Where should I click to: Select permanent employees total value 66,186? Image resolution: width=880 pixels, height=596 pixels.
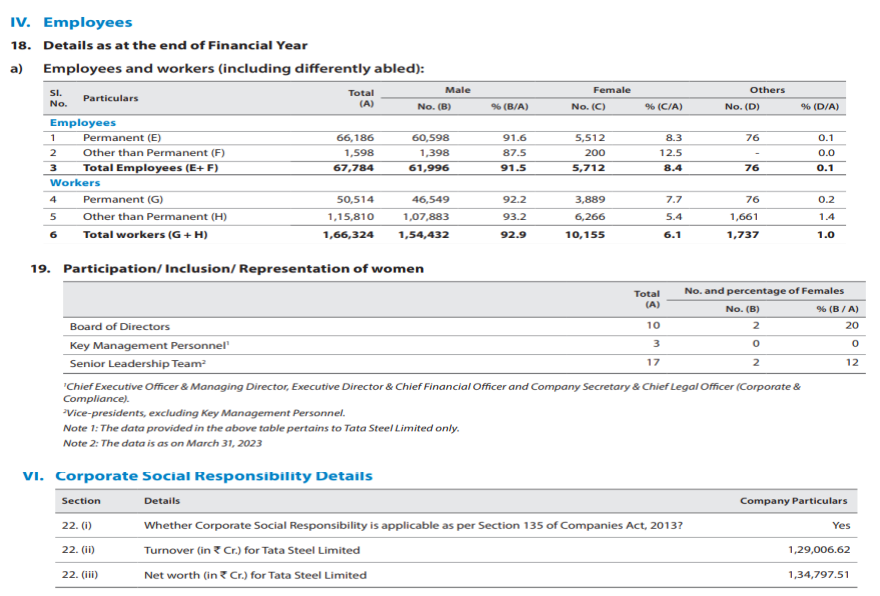click(355, 137)
